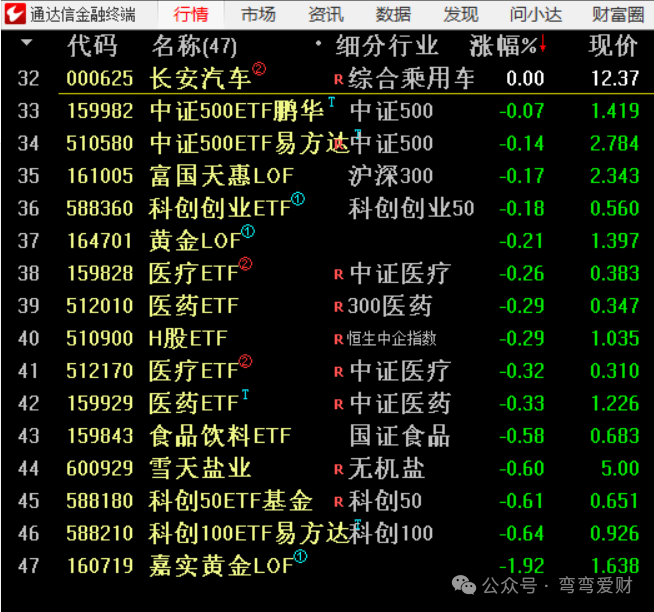Click the cyan circled 1 badge on 科创创业ETF
This screenshot has height=612, width=654.
298,199
